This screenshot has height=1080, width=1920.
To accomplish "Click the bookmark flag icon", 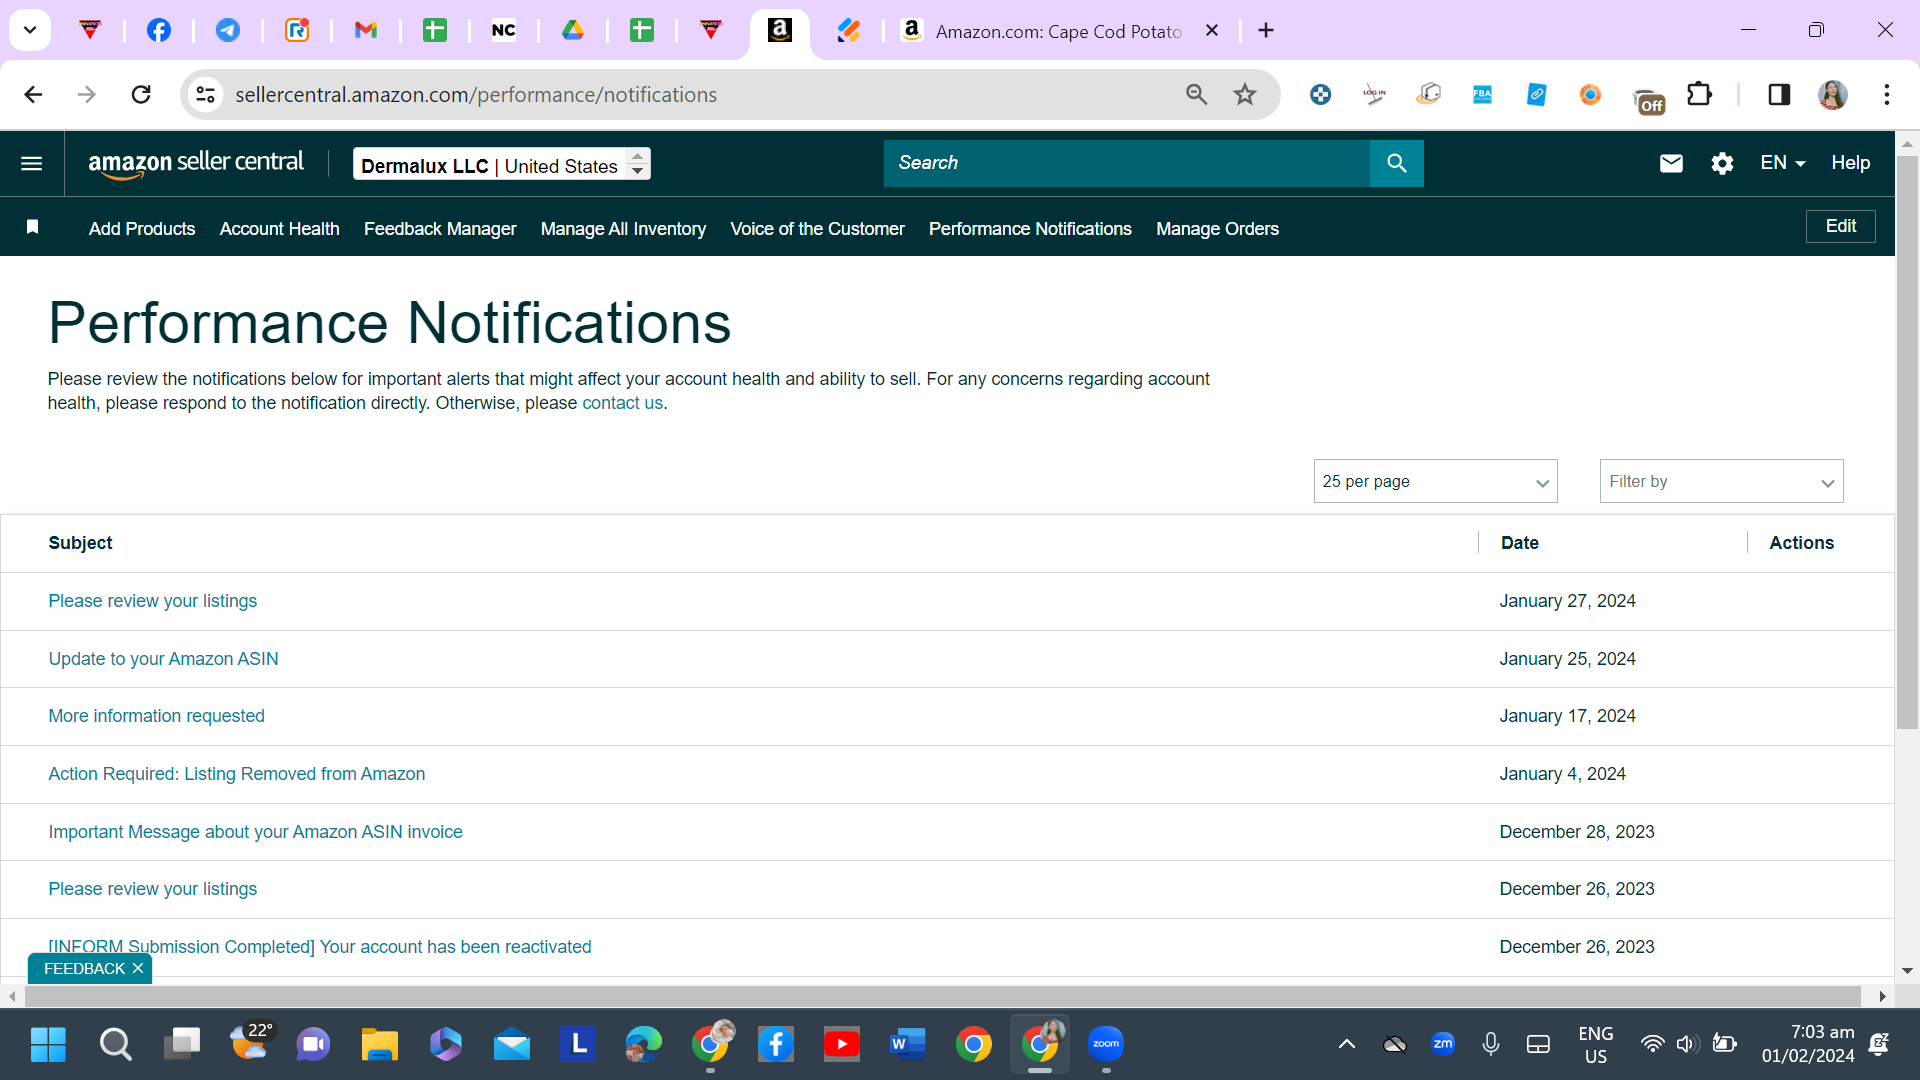I will [x=32, y=227].
